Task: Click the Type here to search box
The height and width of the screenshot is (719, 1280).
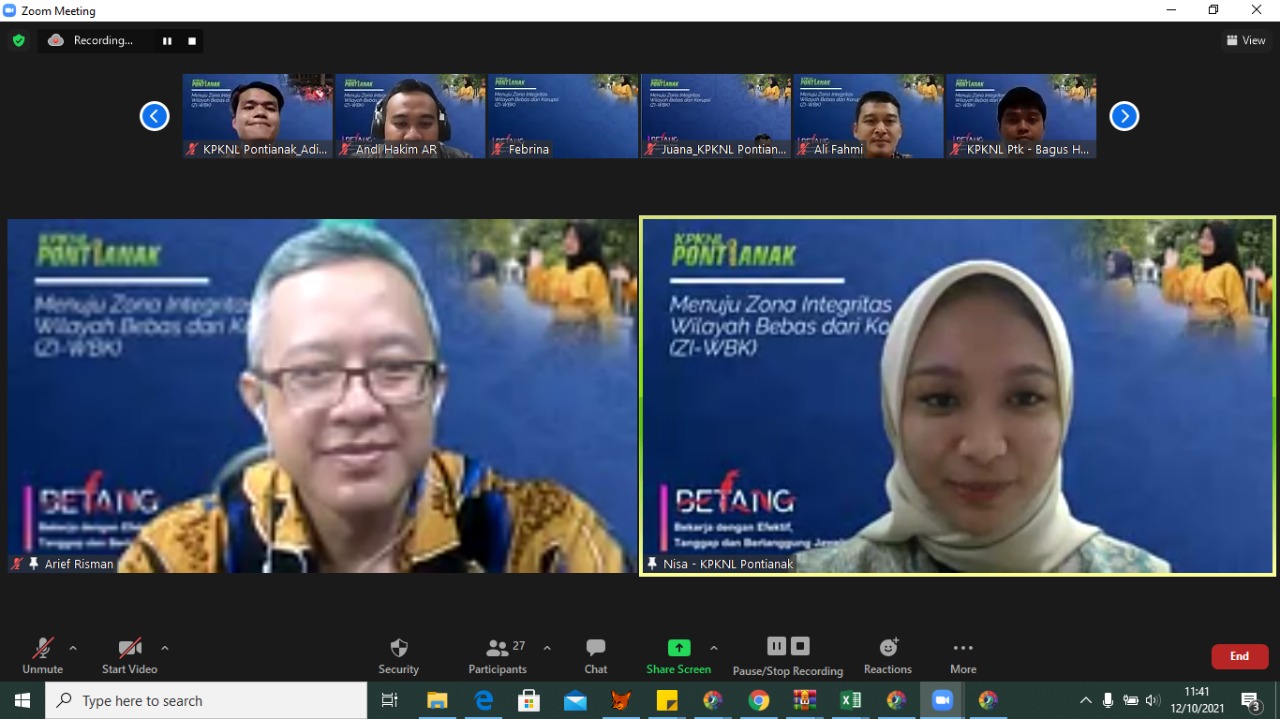Action: pyautogui.click(x=206, y=700)
